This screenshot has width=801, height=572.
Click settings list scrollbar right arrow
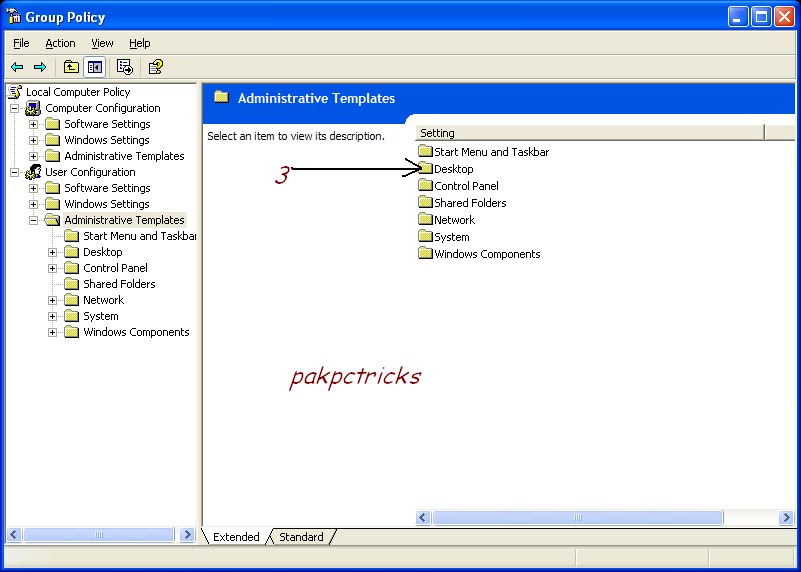[786, 517]
